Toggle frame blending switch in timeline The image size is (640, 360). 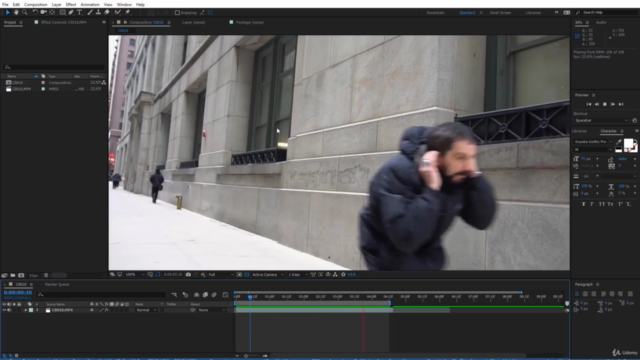pos(205,294)
